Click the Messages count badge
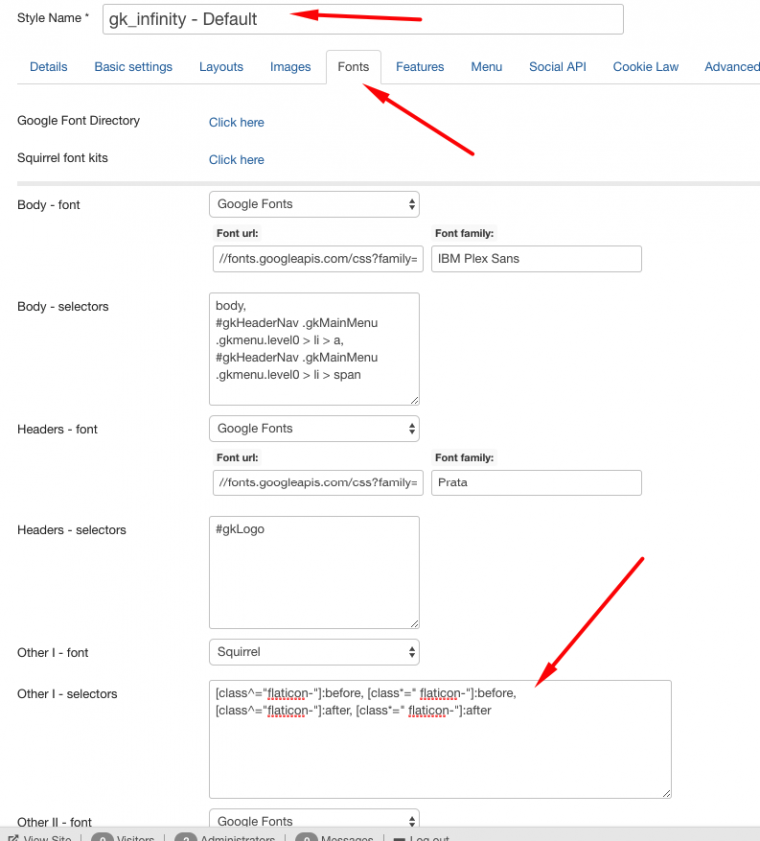Viewport: 760px width, 841px height. tap(307, 838)
